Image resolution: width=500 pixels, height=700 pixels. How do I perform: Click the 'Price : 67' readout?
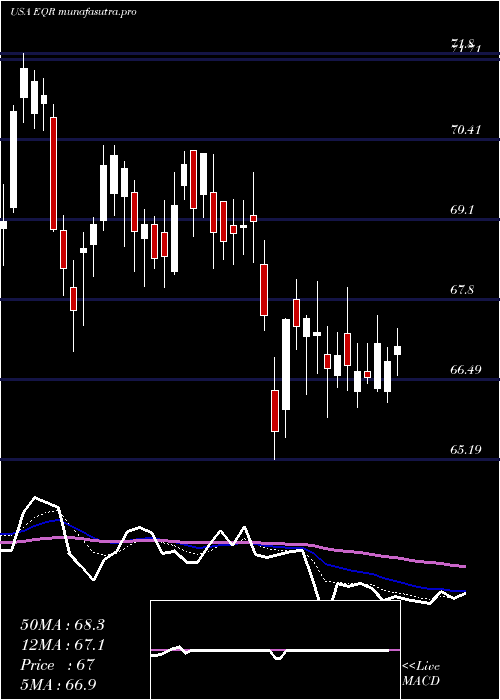point(57,665)
